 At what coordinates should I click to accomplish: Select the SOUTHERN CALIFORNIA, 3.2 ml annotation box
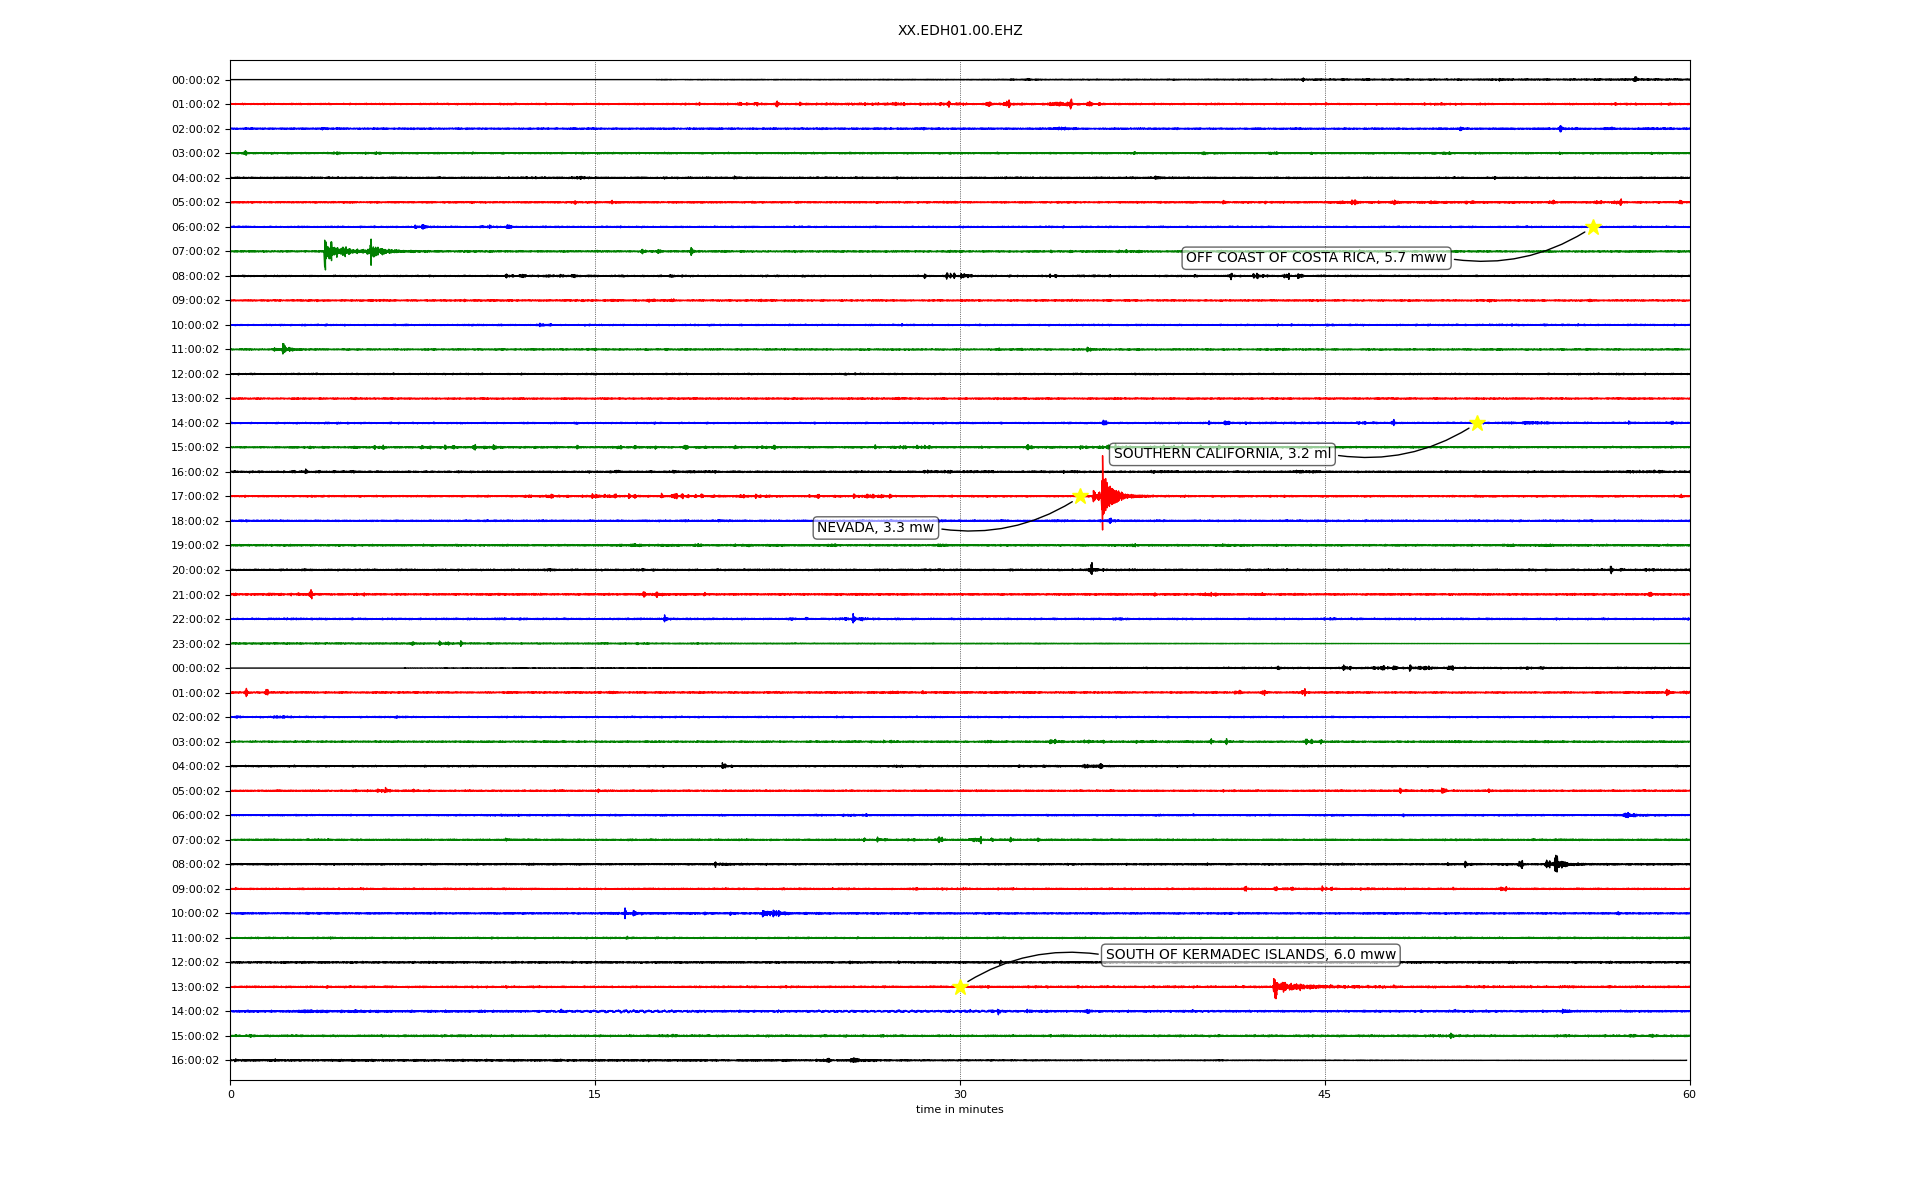pyautogui.click(x=1222, y=454)
